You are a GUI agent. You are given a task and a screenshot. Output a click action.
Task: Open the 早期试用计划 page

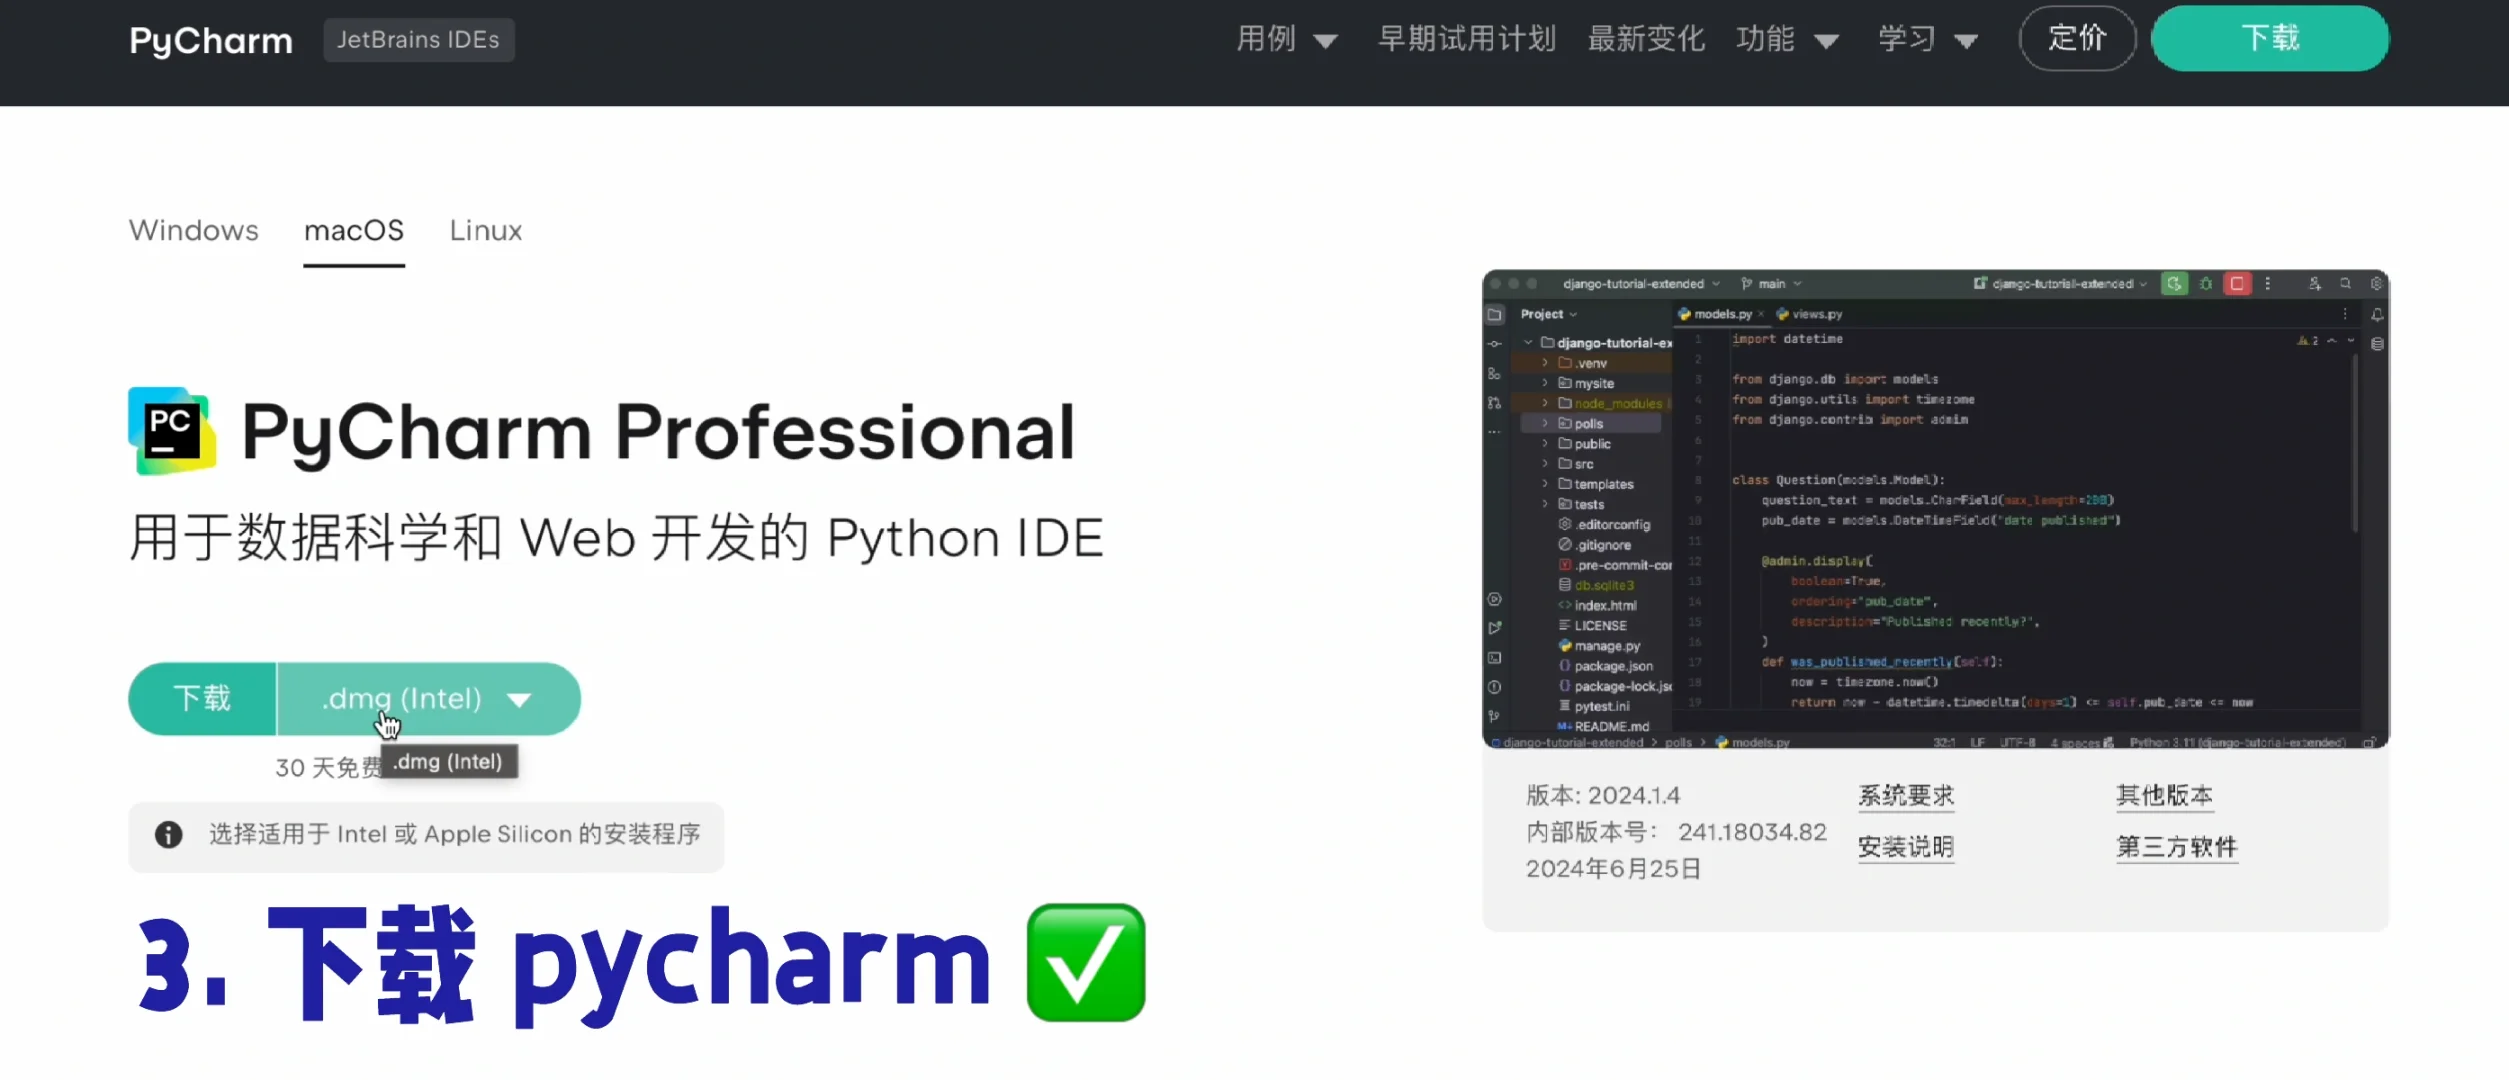[x=1467, y=39]
